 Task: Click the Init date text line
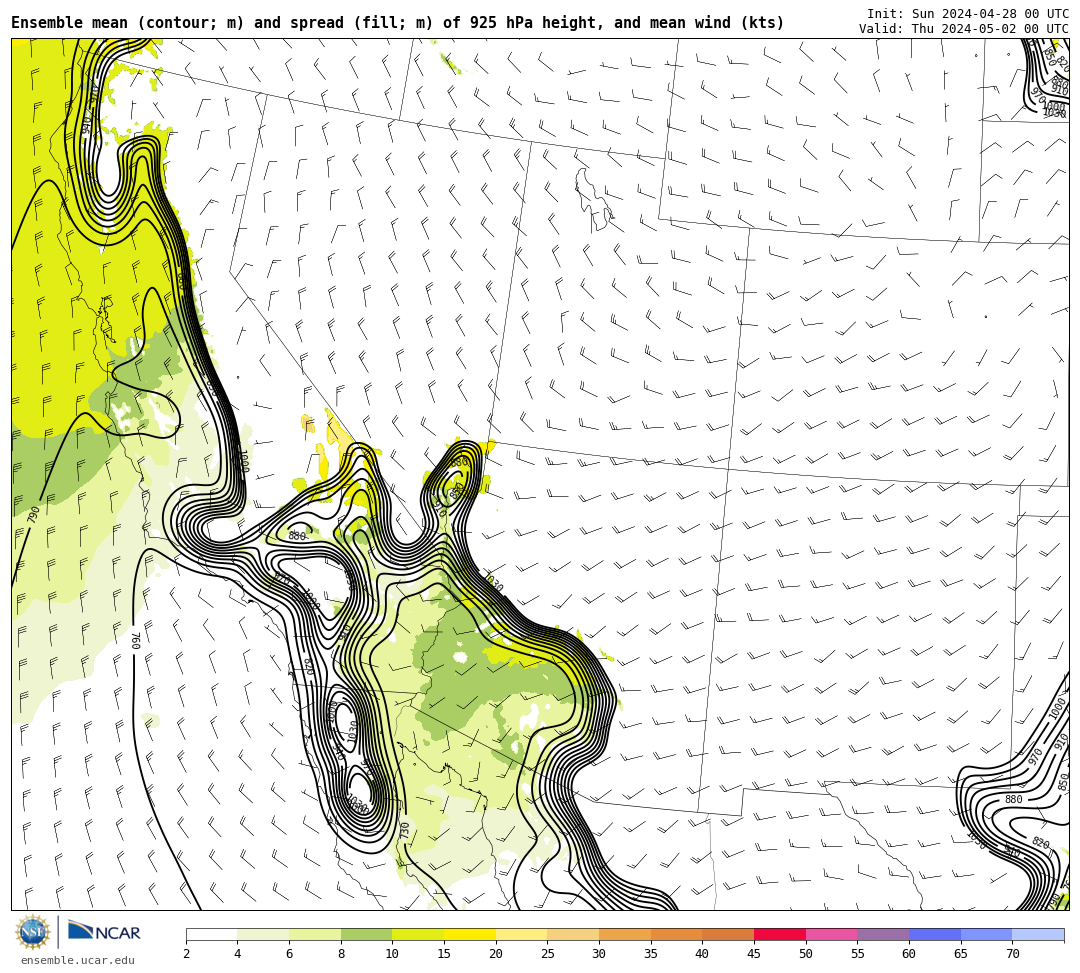[968, 14]
